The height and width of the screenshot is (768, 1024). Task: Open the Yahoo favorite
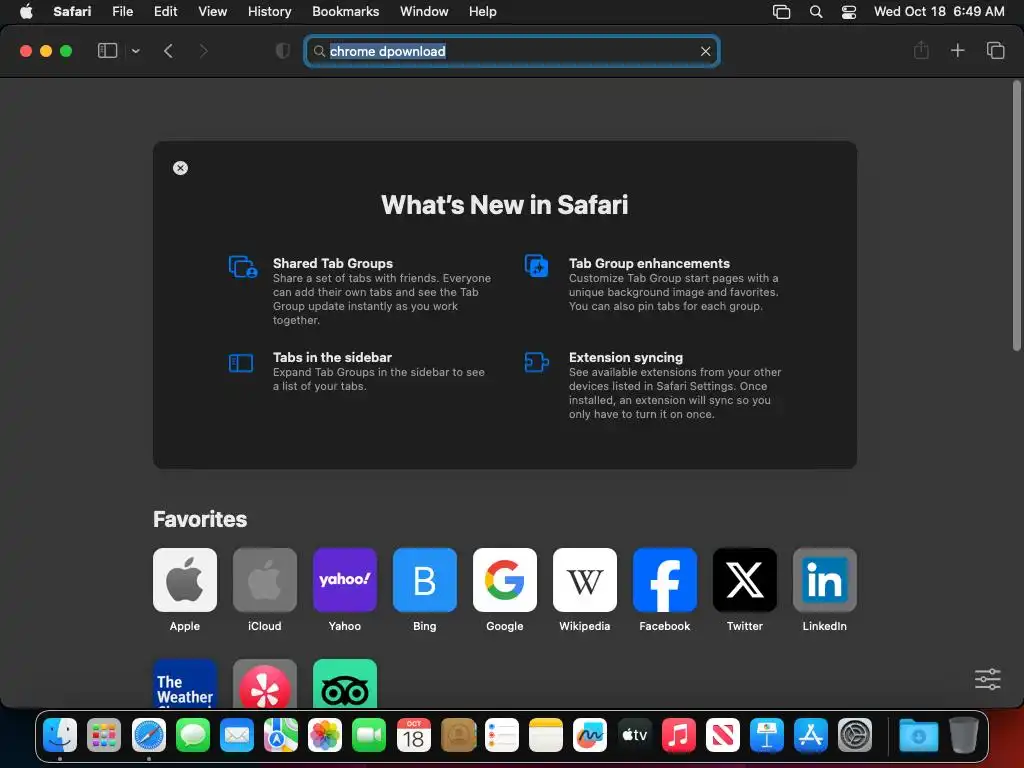click(x=345, y=580)
